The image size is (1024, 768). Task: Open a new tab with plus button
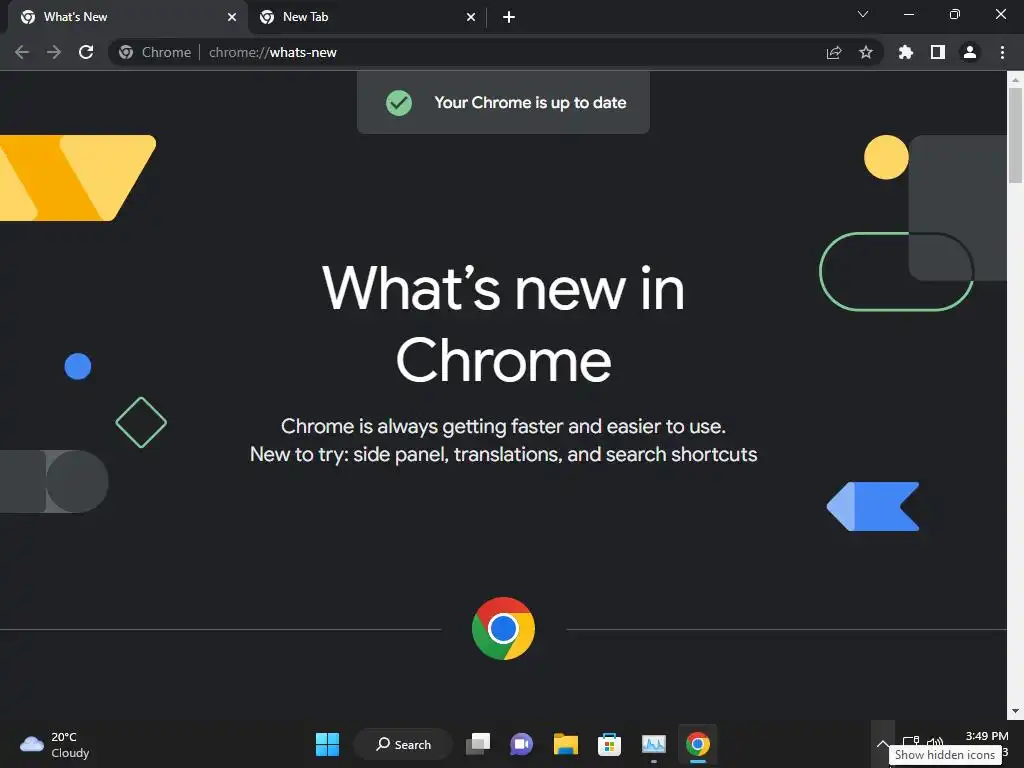[509, 17]
